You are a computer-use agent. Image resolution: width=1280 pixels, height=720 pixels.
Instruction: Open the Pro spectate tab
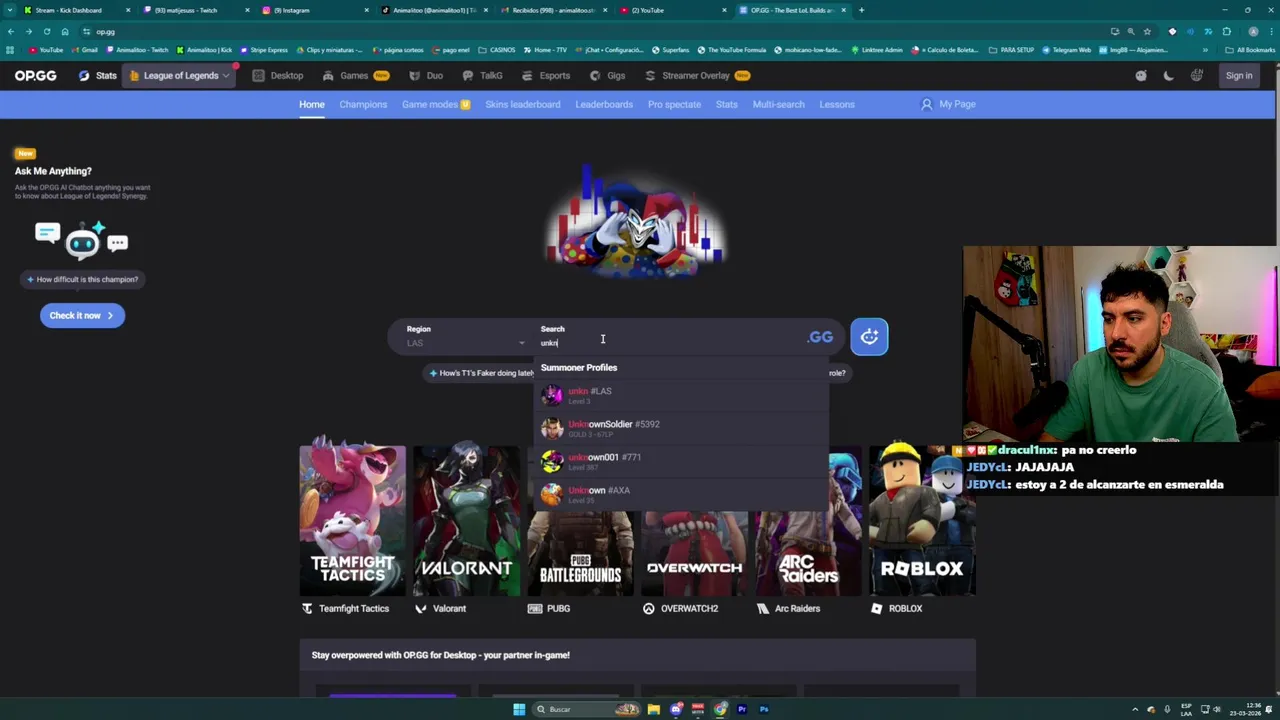click(674, 104)
